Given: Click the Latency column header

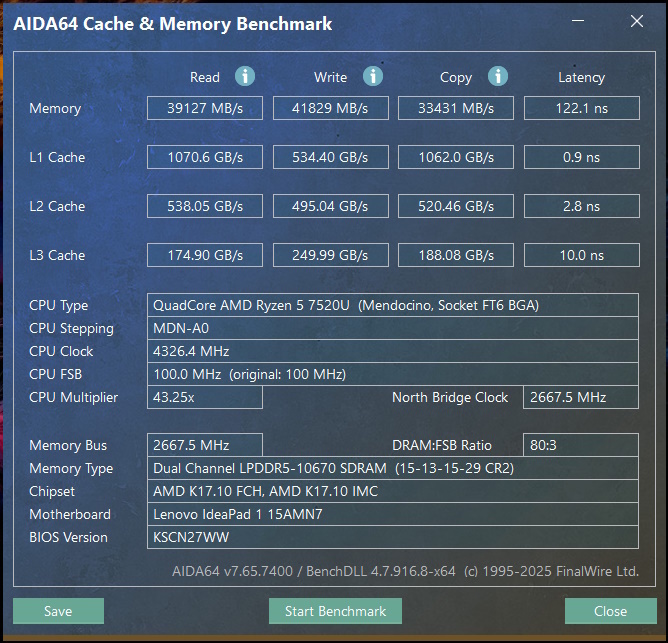Looking at the screenshot, I should pos(582,78).
